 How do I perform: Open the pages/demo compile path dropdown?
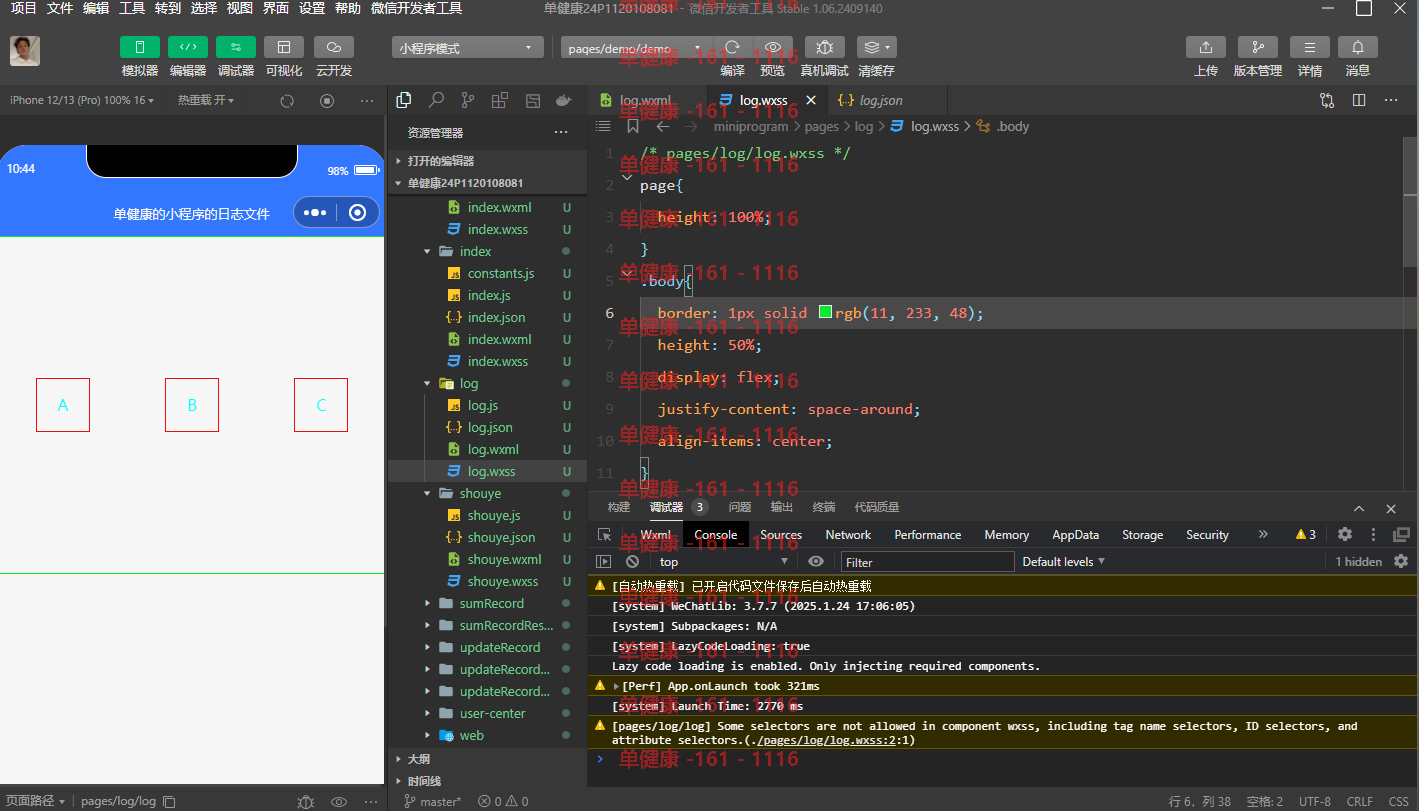(636, 48)
